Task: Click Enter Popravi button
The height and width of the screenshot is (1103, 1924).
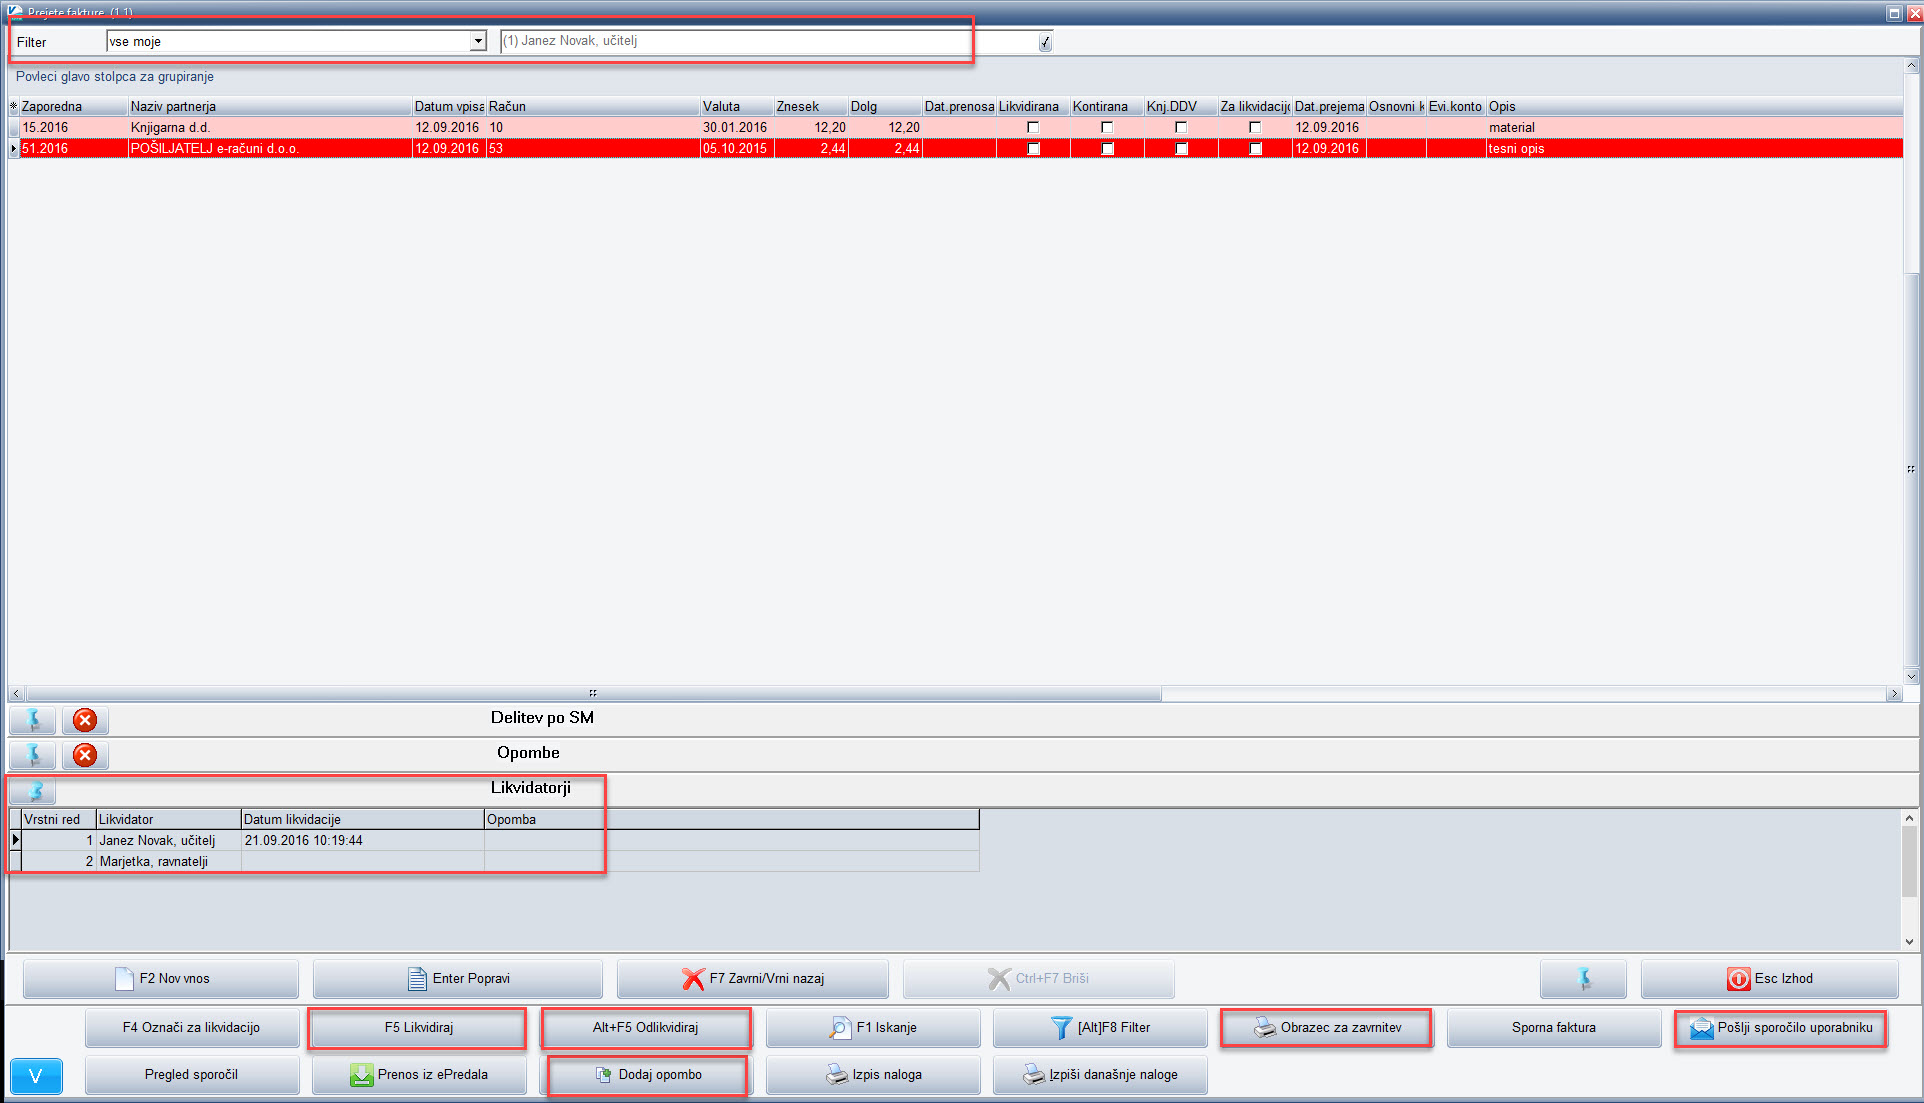Action: pos(458,979)
